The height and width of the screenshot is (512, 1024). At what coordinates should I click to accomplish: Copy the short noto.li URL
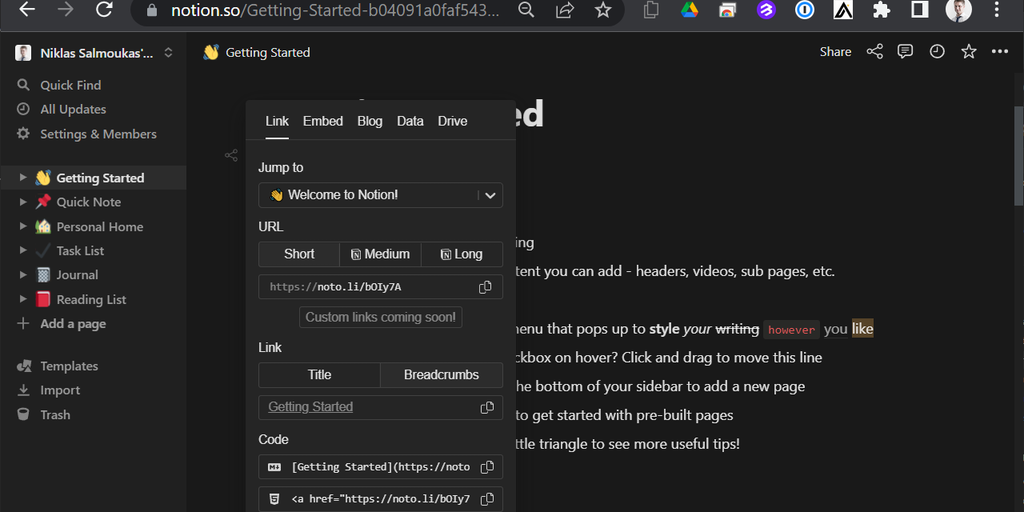point(485,287)
